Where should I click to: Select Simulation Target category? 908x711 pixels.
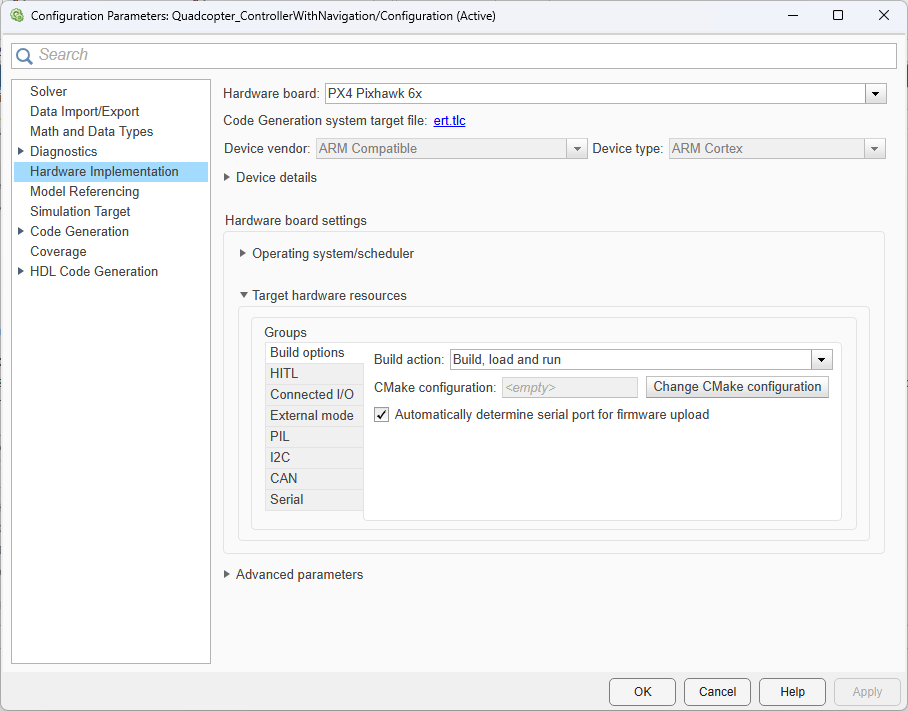pyautogui.click(x=80, y=211)
